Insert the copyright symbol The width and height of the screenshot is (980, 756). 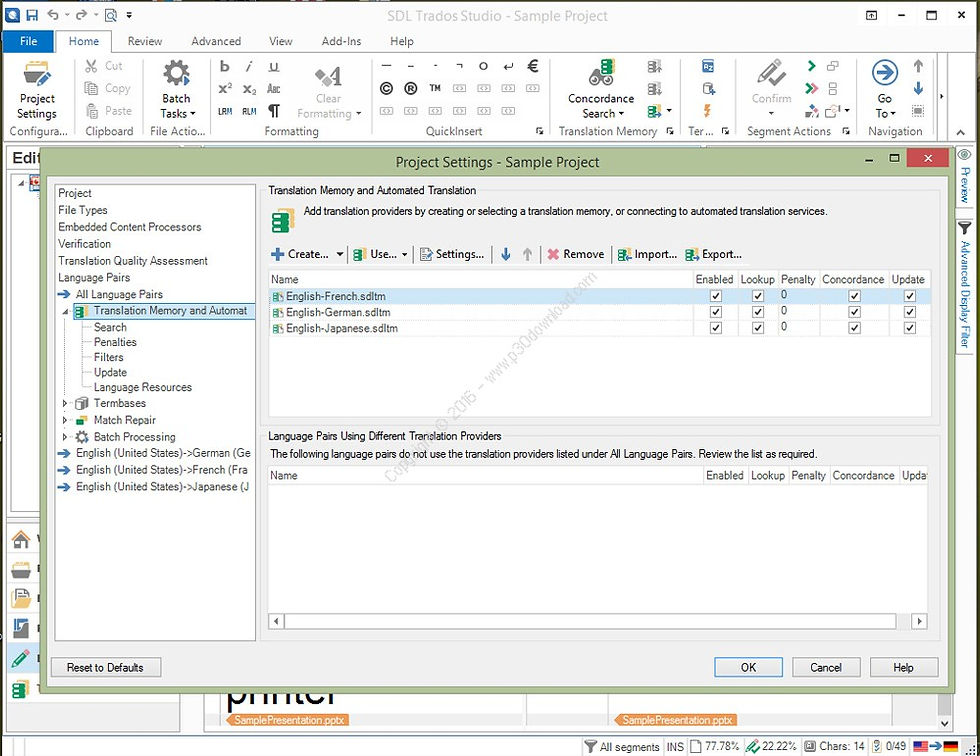coord(386,89)
